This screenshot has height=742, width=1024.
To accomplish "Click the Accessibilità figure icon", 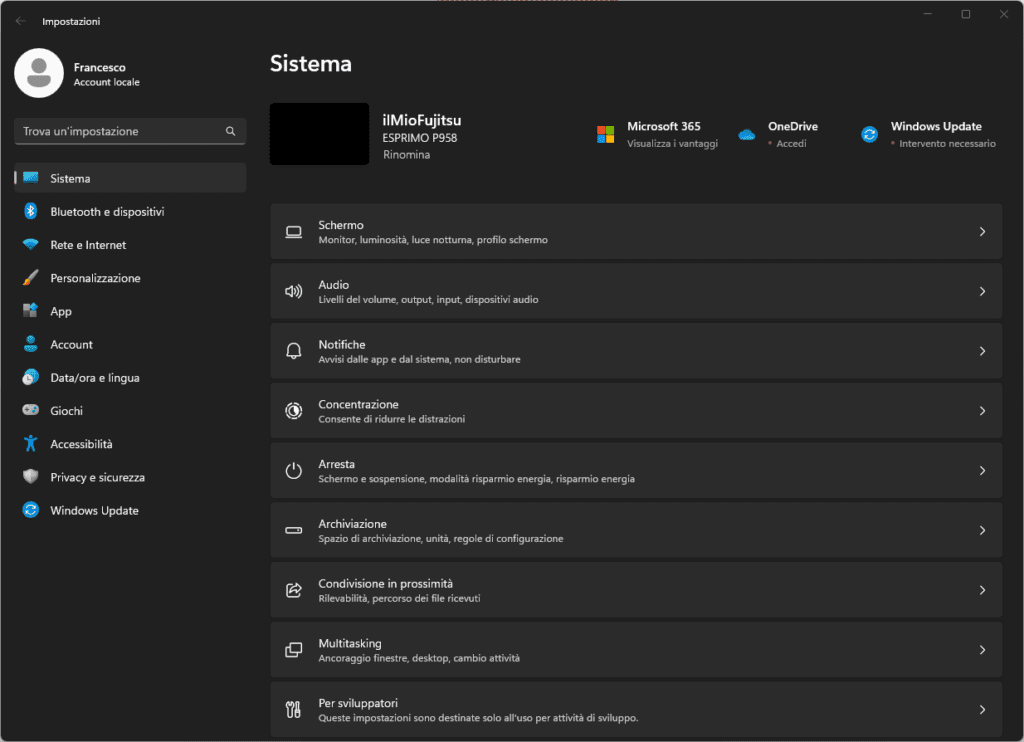I will click(31, 444).
